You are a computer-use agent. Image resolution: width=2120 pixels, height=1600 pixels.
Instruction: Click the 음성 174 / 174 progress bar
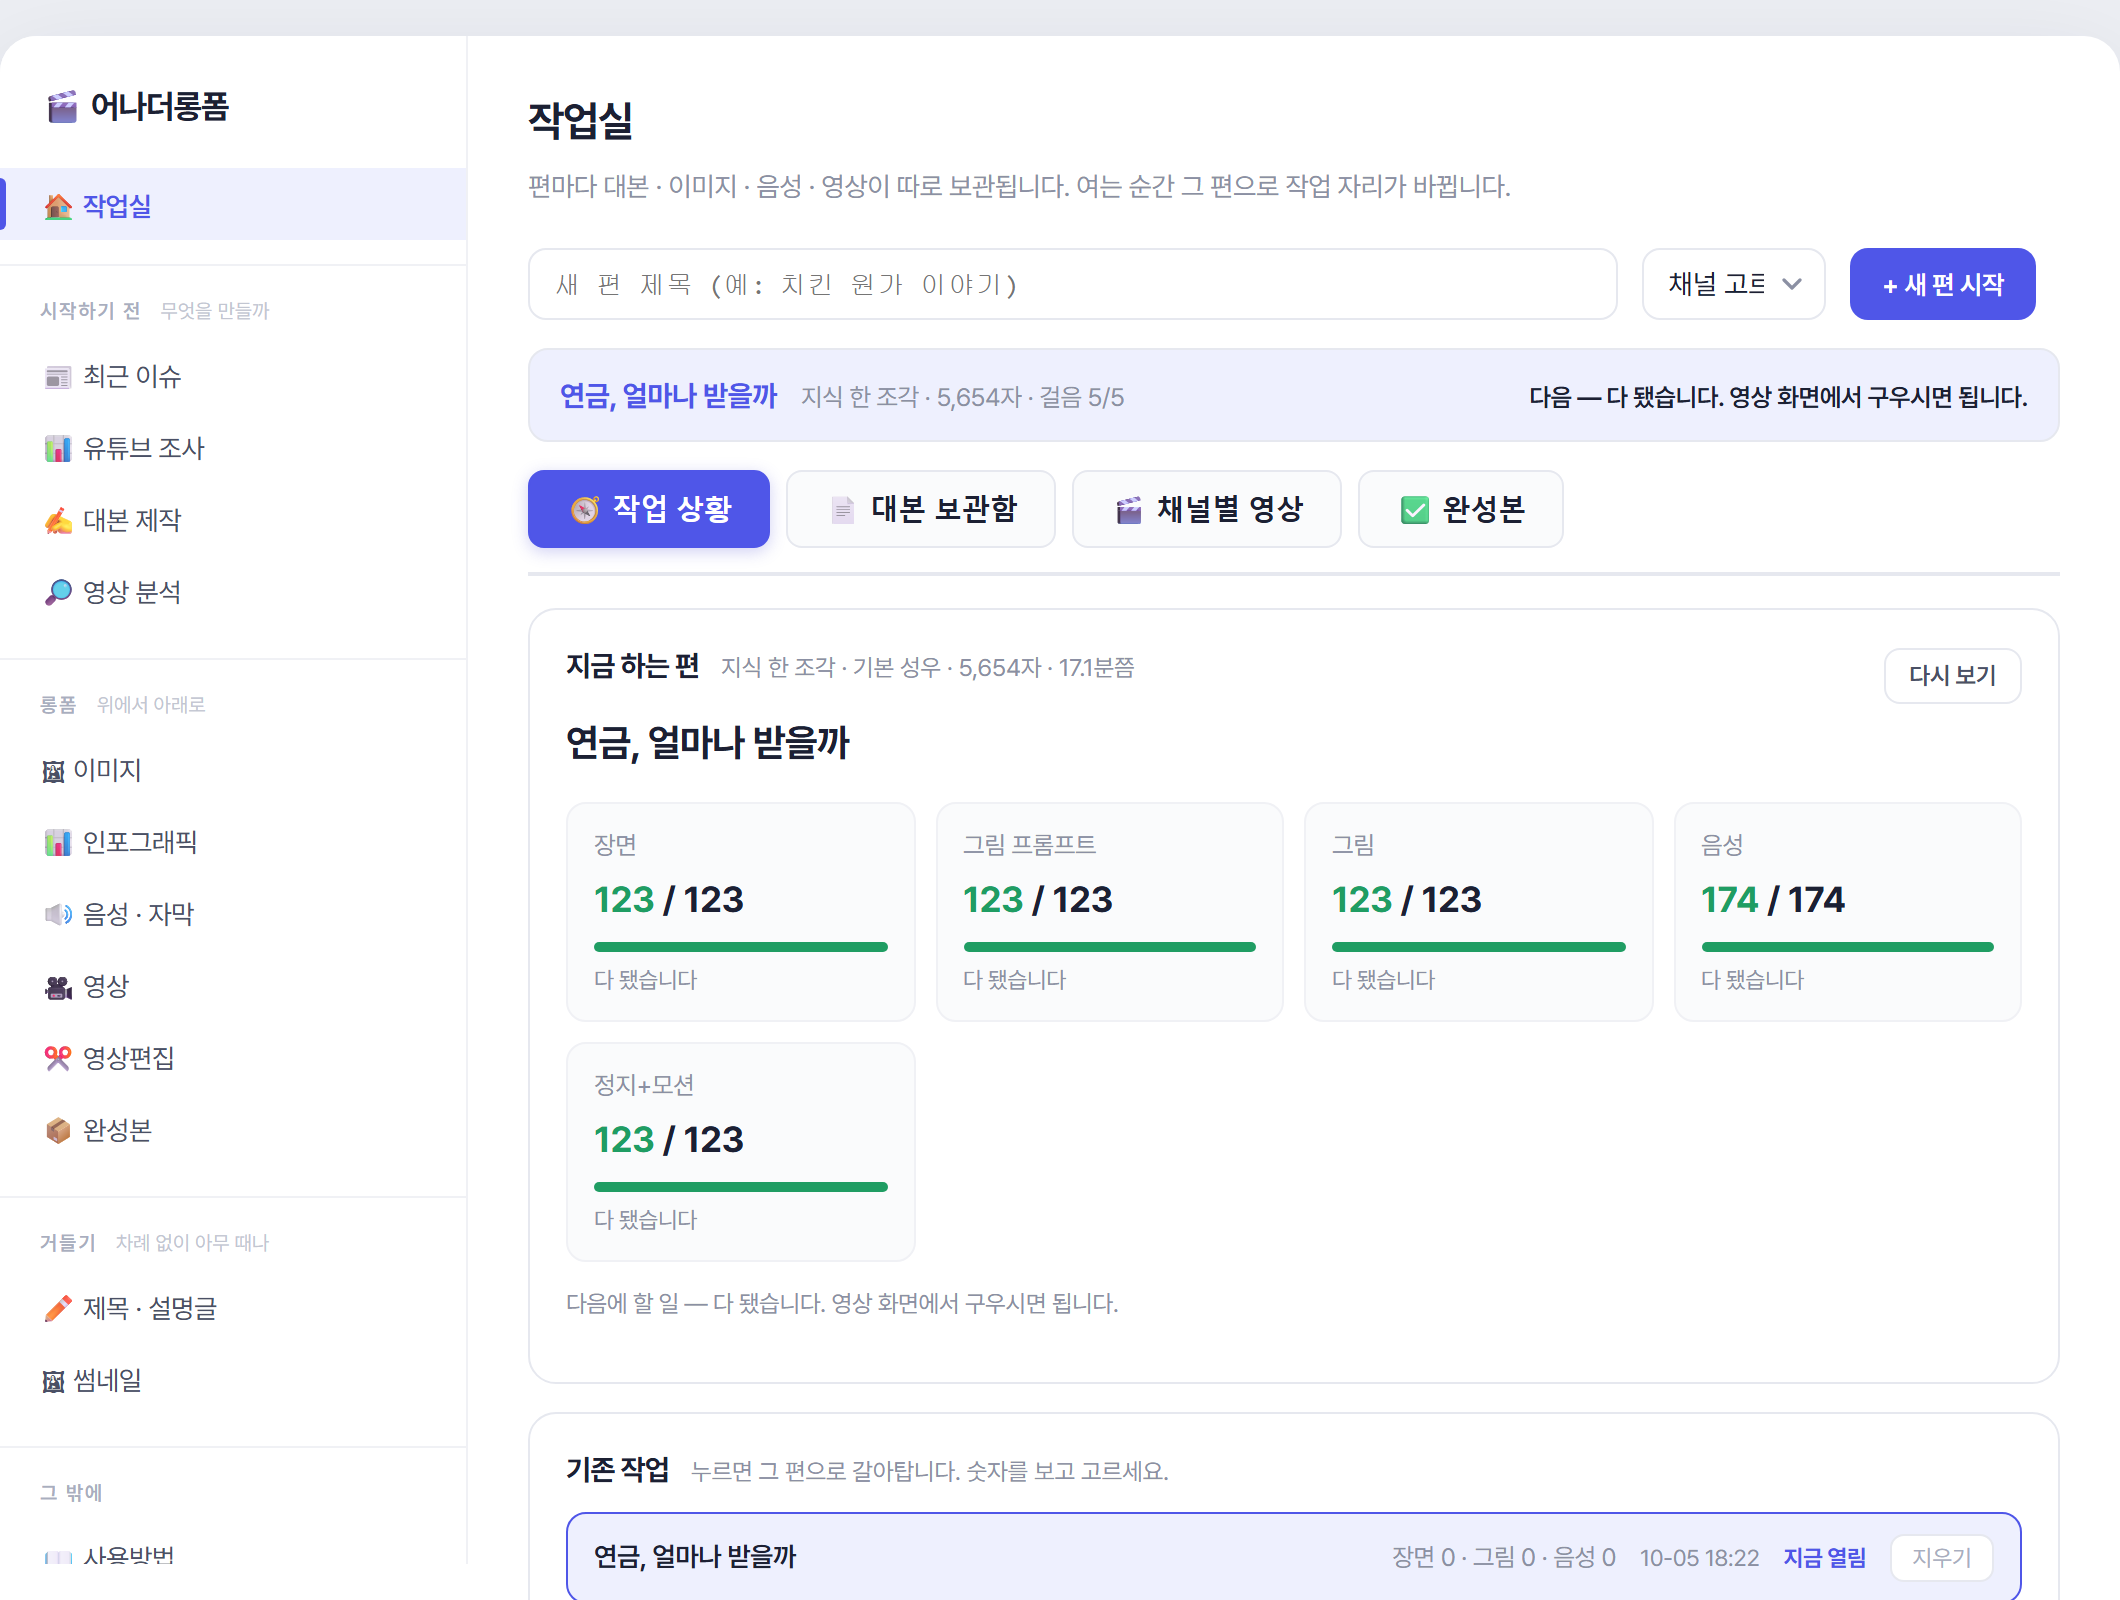1848,947
